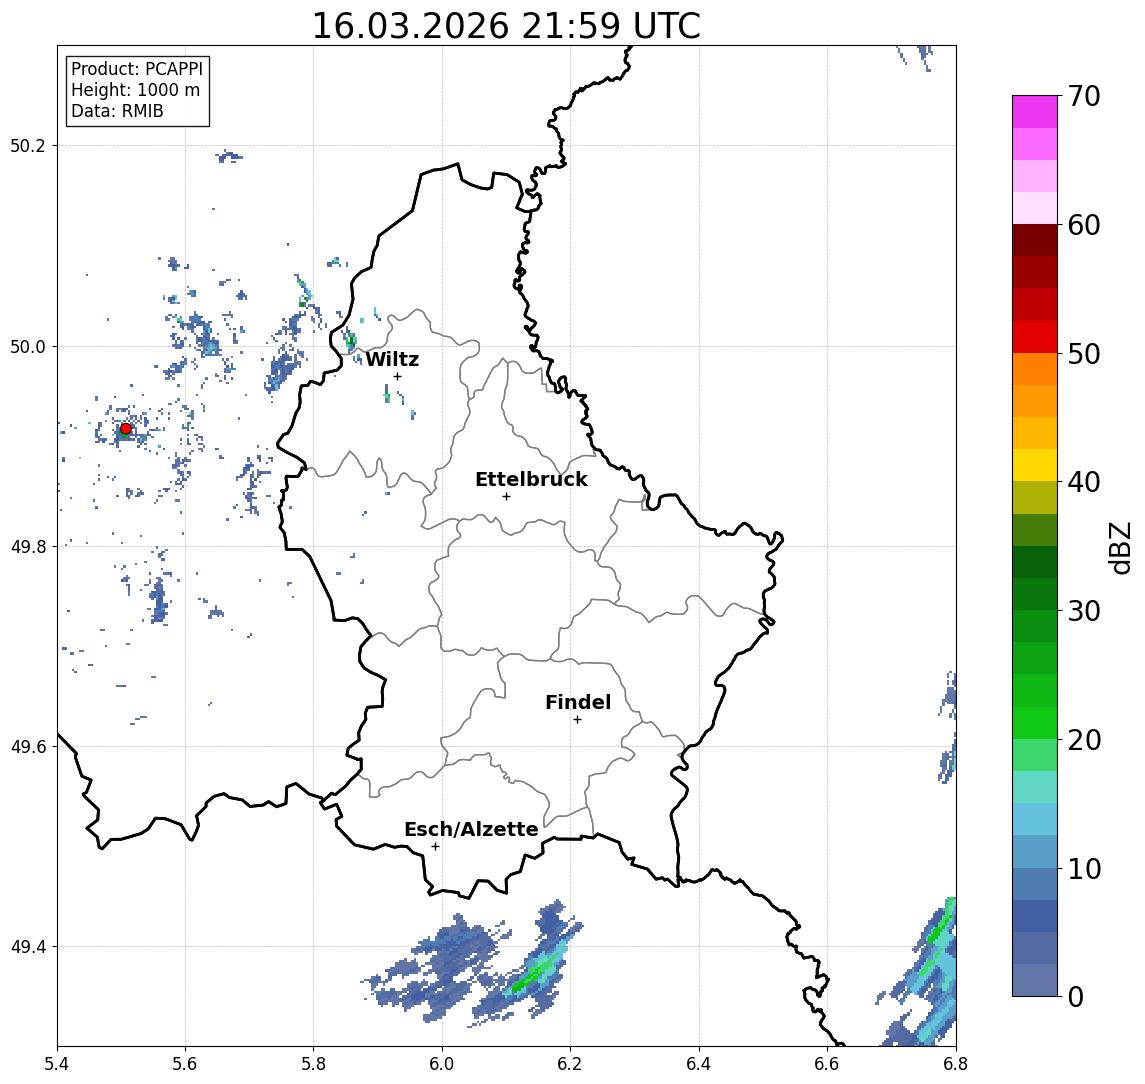Click the 'Product: PCAPPI' legend line
This screenshot has height=1084, width=1145.
click(137, 69)
